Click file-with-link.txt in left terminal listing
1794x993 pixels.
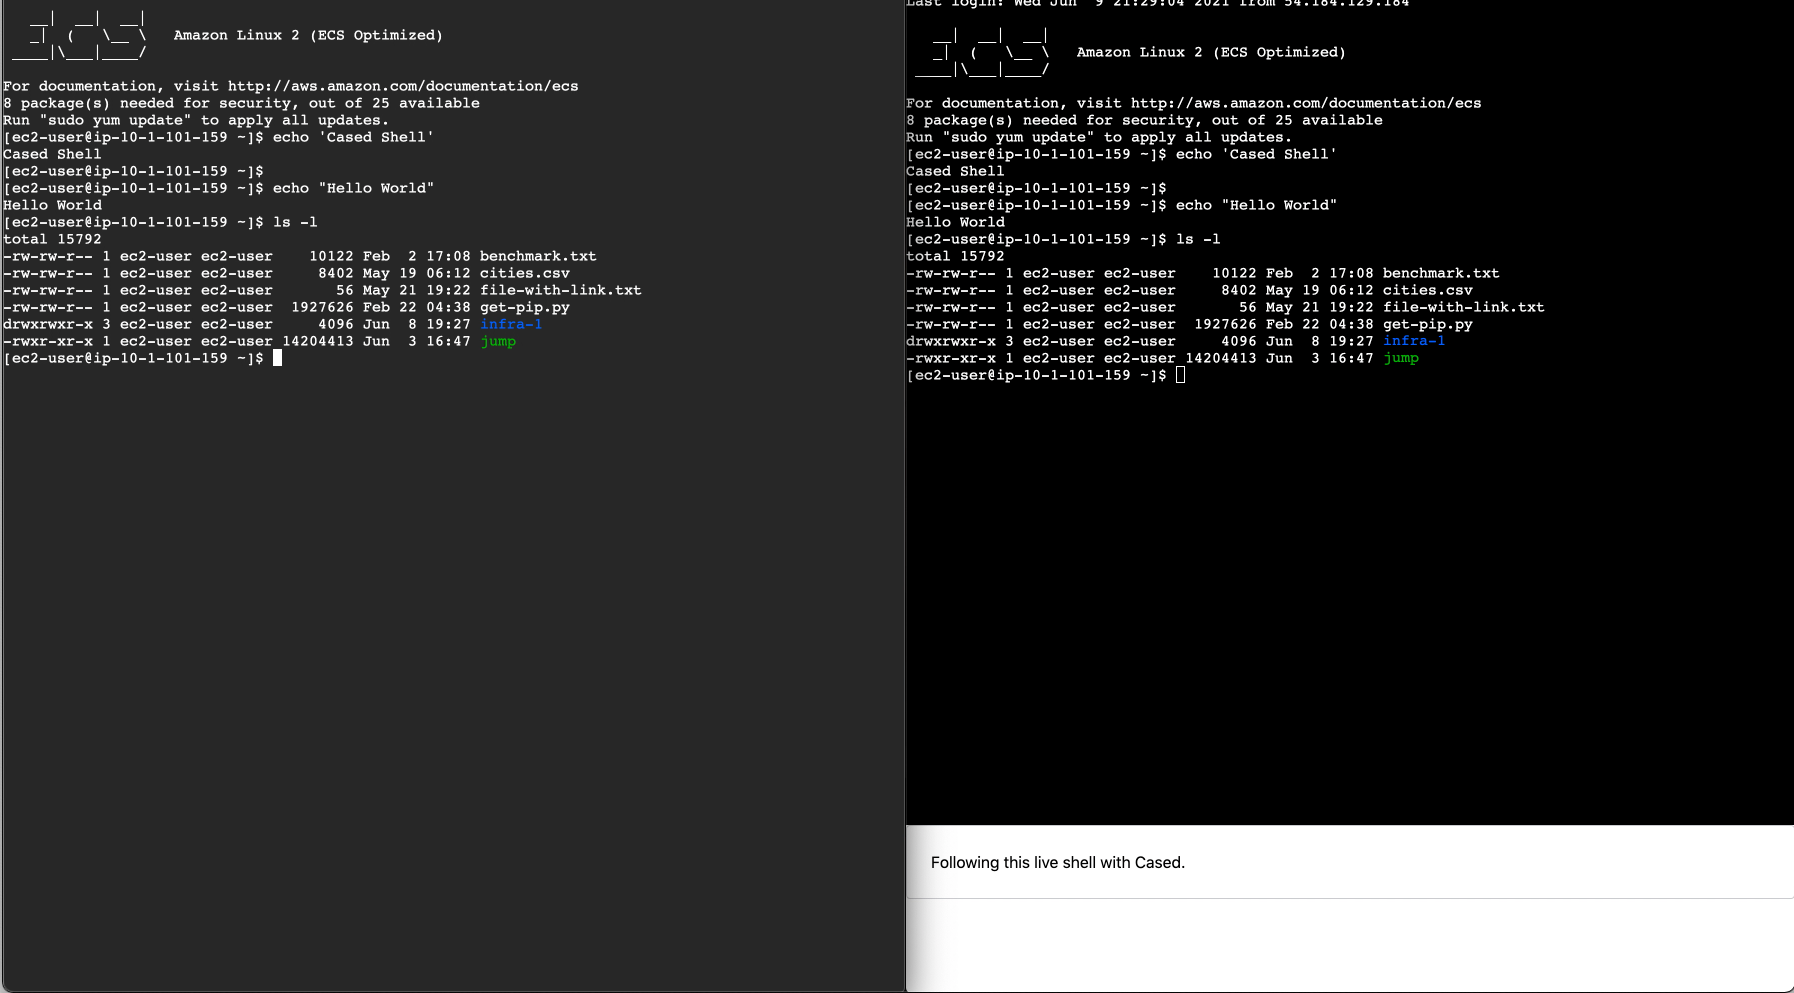click(561, 290)
